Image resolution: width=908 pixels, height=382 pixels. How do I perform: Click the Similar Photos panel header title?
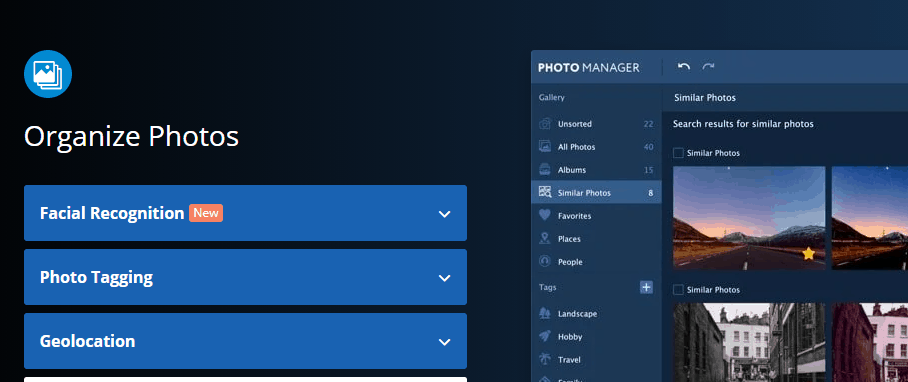[705, 98]
